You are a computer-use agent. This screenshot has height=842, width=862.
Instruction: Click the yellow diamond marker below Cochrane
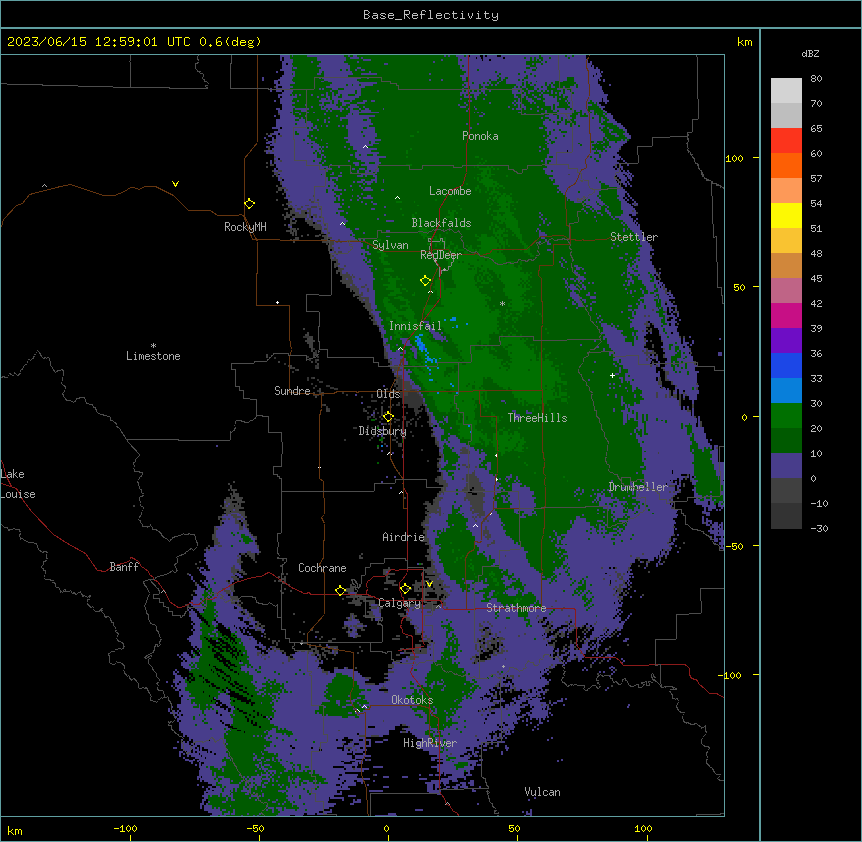click(x=340, y=591)
